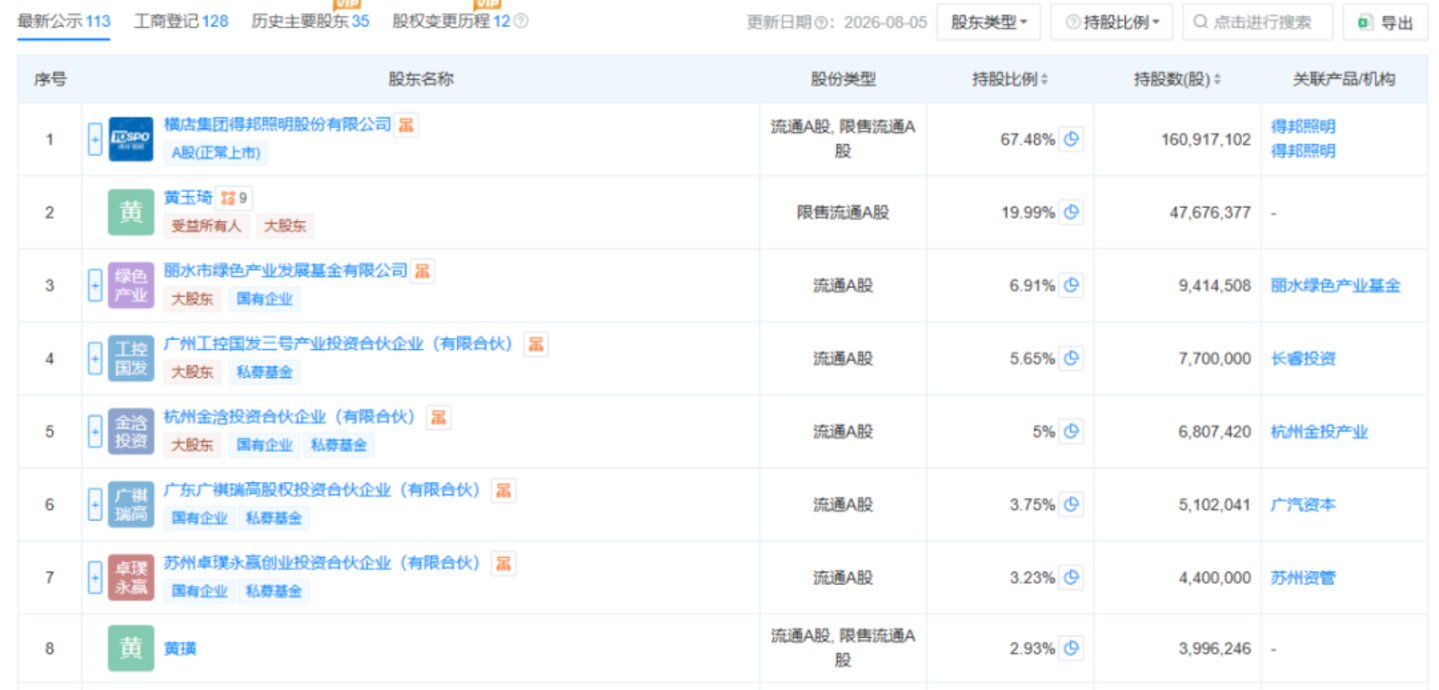Viewport: 1439px width, 690px height.
Task: Open the 持股比例 filter dropdown
Action: [1111, 22]
